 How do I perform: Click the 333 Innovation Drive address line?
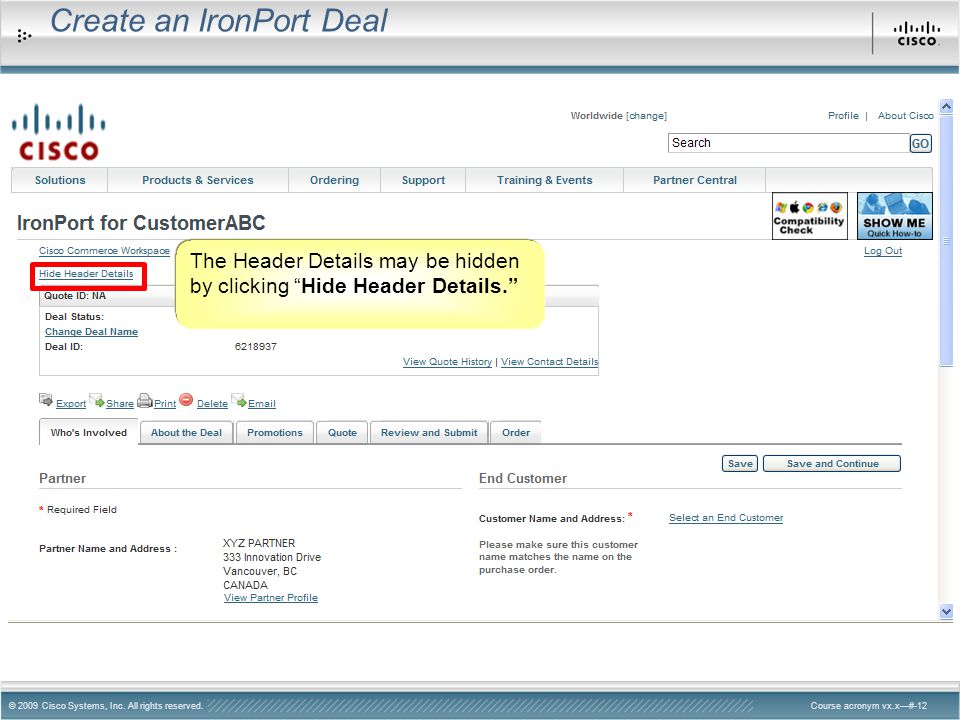(272, 557)
